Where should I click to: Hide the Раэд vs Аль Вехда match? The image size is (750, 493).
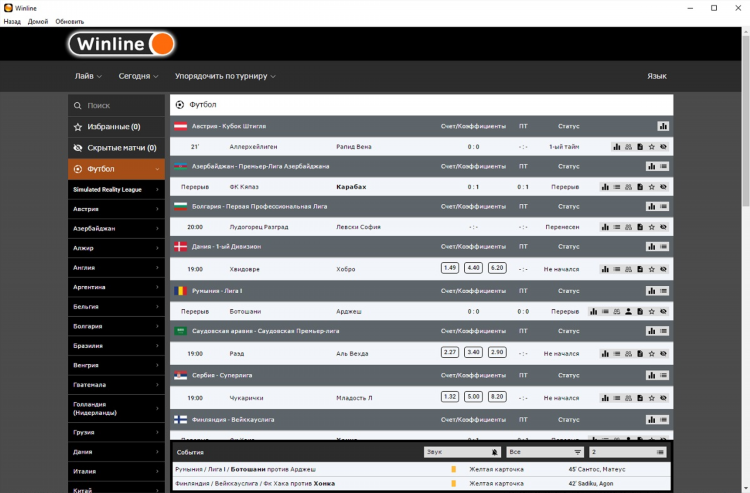pos(663,354)
